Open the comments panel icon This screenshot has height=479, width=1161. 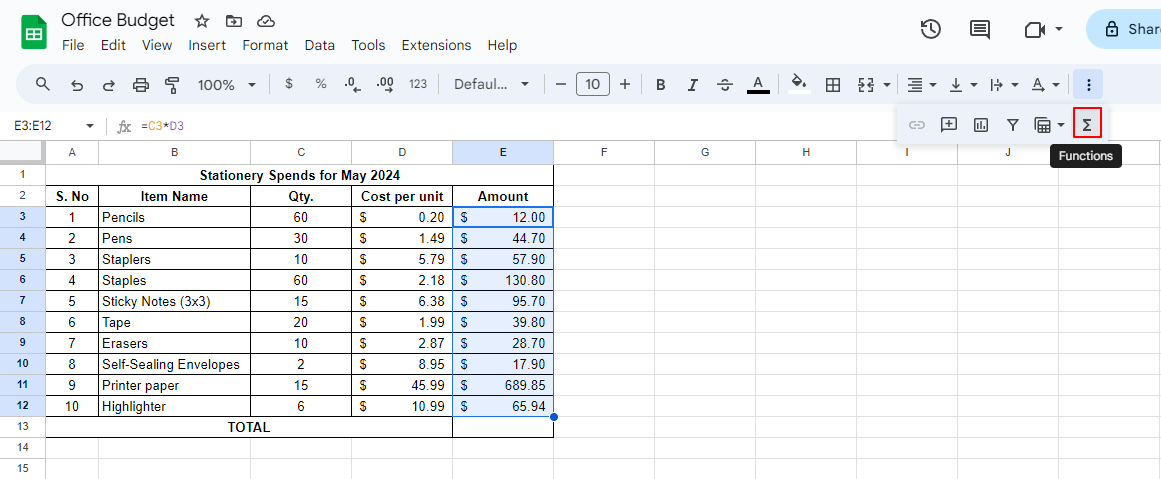[x=980, y=29]
